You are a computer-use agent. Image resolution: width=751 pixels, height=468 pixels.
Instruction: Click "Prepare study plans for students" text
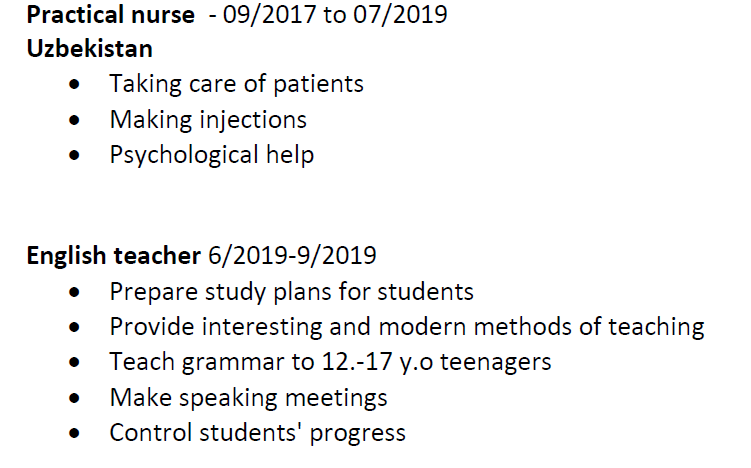tap(291, 292)
